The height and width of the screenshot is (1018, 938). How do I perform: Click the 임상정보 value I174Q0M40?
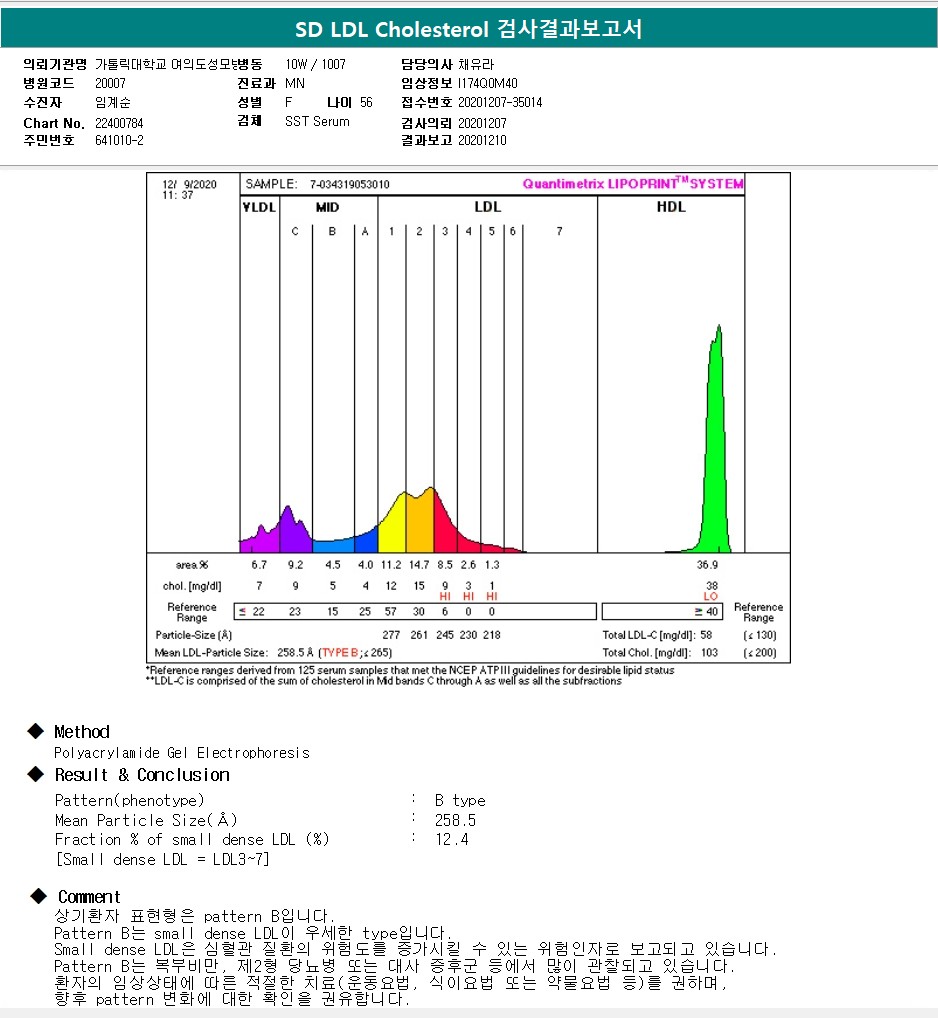(x=488, y=83)
